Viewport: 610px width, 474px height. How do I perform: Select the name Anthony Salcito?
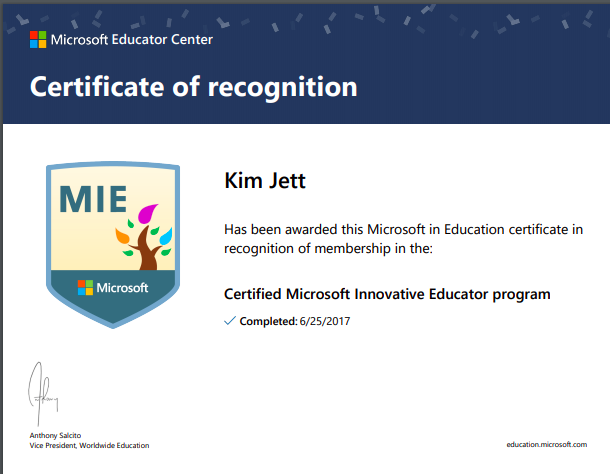click(55, 435)
